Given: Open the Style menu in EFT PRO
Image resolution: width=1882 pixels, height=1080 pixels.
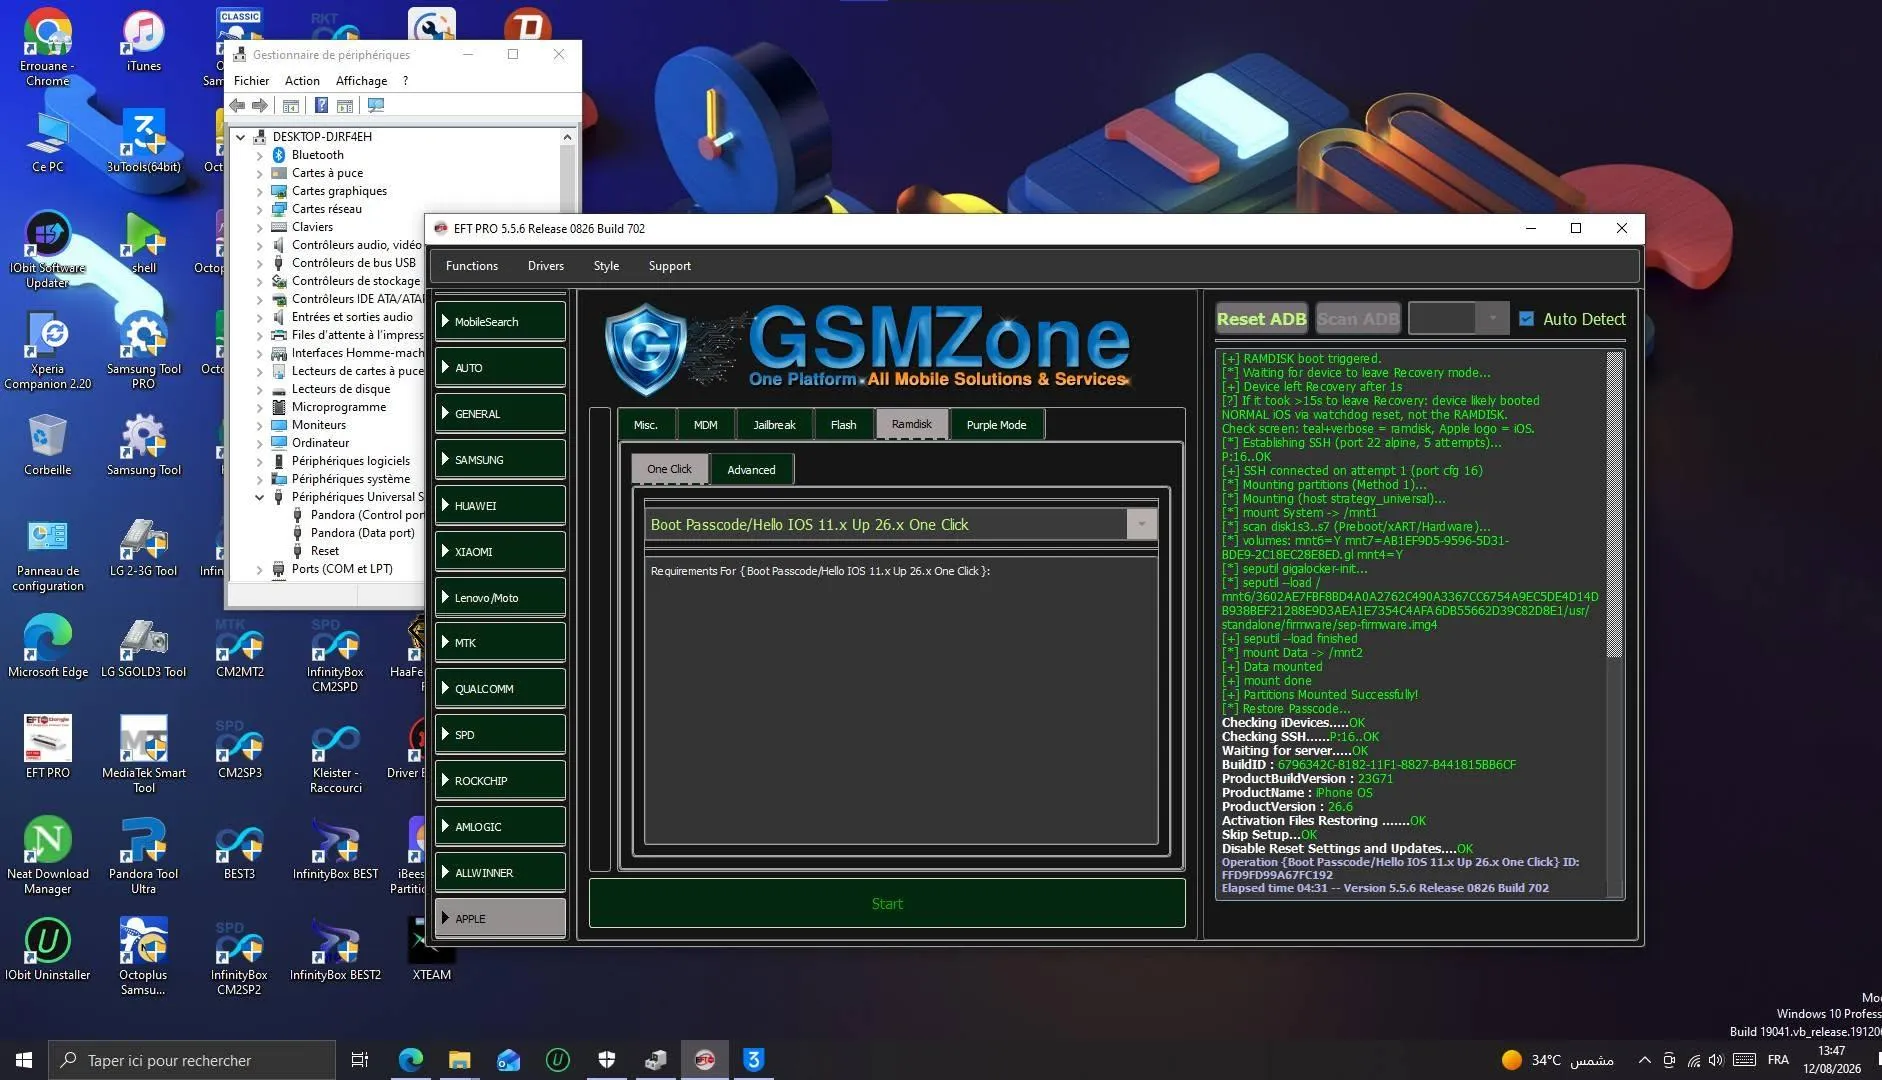Looking at the screenshot, I should [x=606, y=266].
